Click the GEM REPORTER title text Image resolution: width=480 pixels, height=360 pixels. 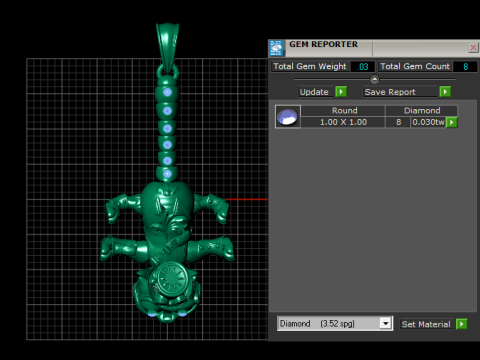point(323,44)
